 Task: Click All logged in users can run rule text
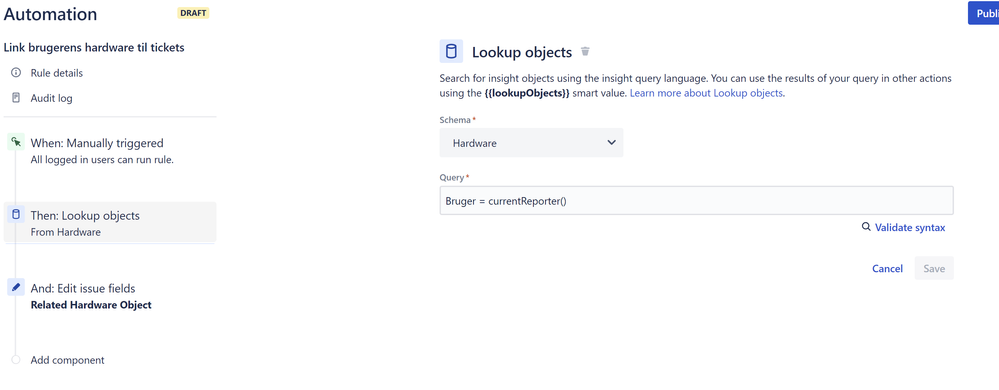coord(102,159)
